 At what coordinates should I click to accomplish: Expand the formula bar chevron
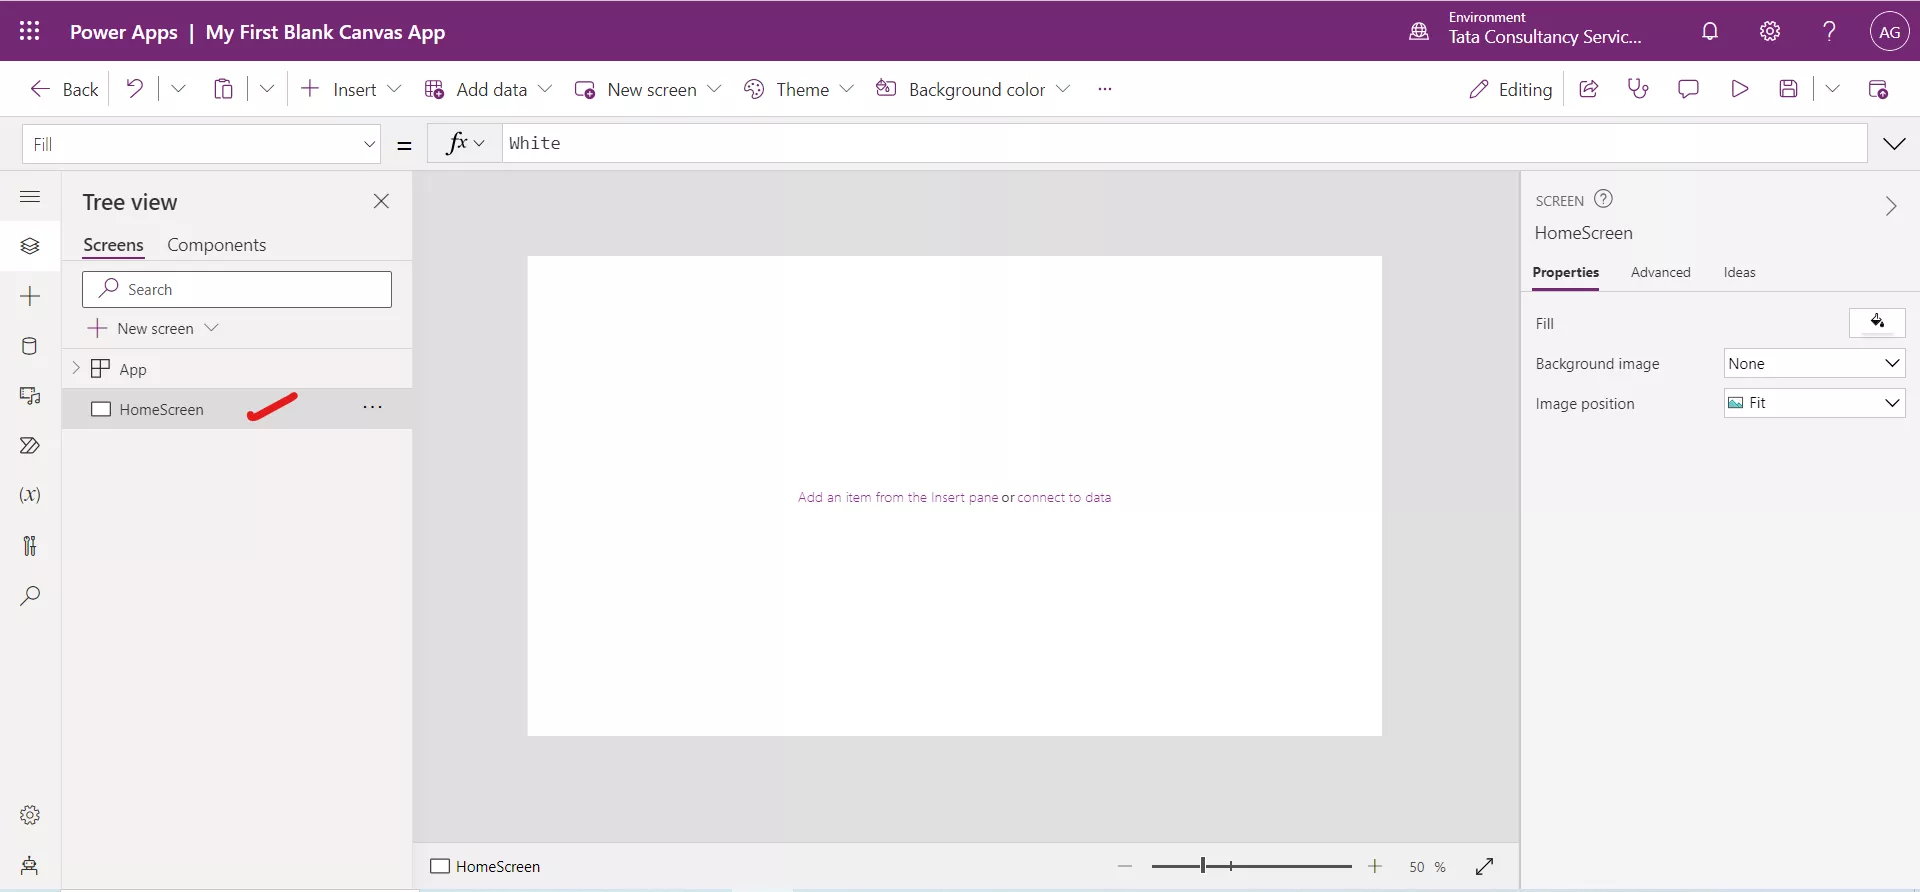1894,144
